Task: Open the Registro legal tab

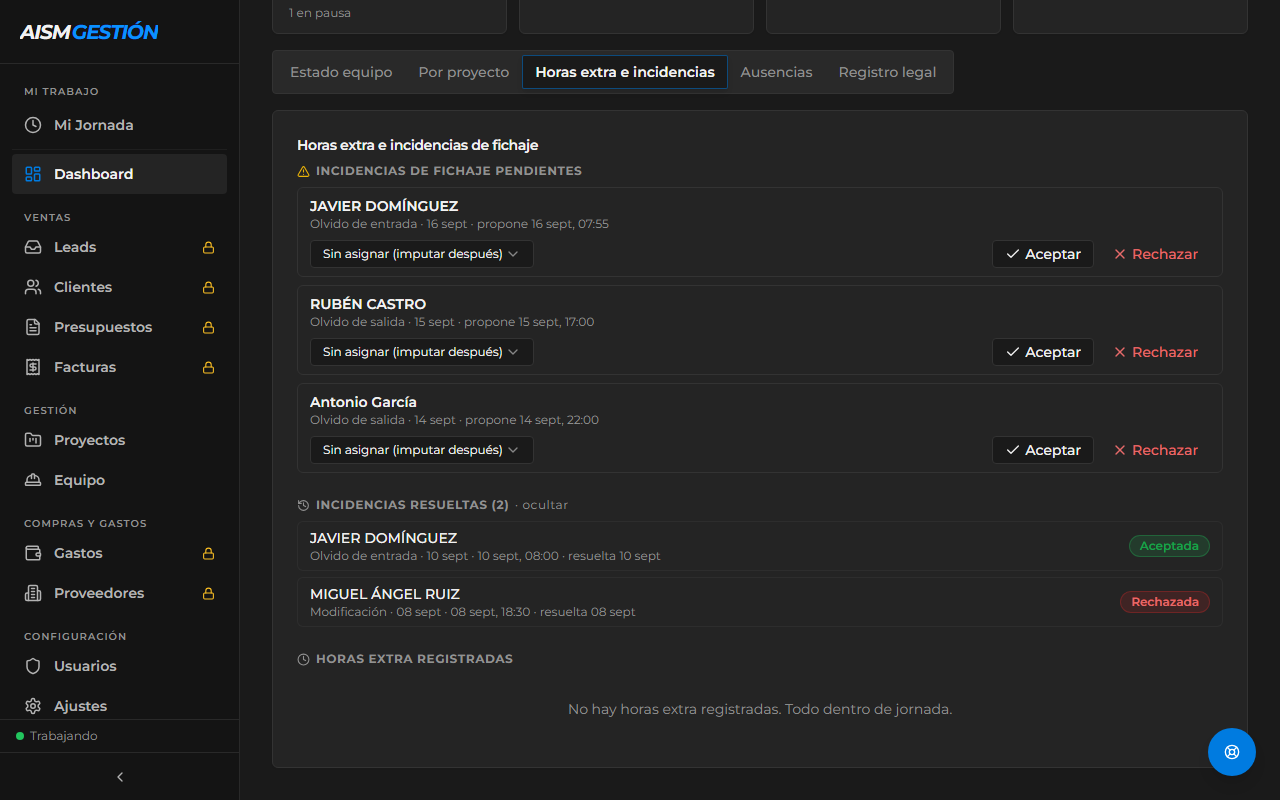Action: point(888,72)
